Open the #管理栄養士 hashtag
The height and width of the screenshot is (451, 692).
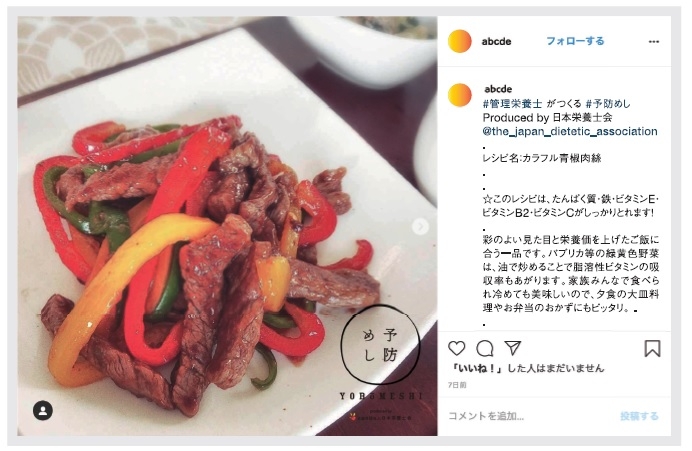512,104
